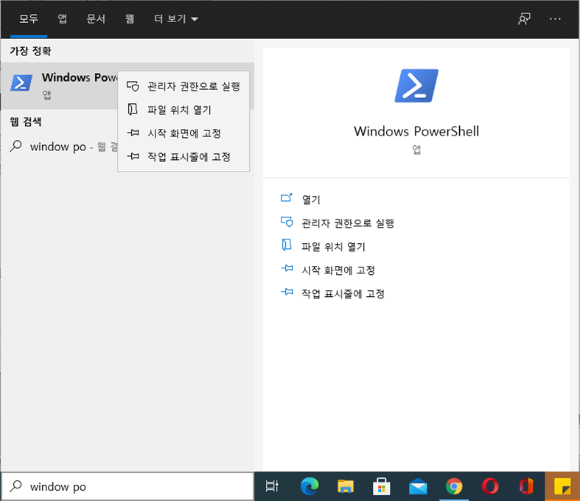Click the large PowerShell icon in preview pane
Image resolution: width=580 pixels, height=501 pixels.
(417, 85)
